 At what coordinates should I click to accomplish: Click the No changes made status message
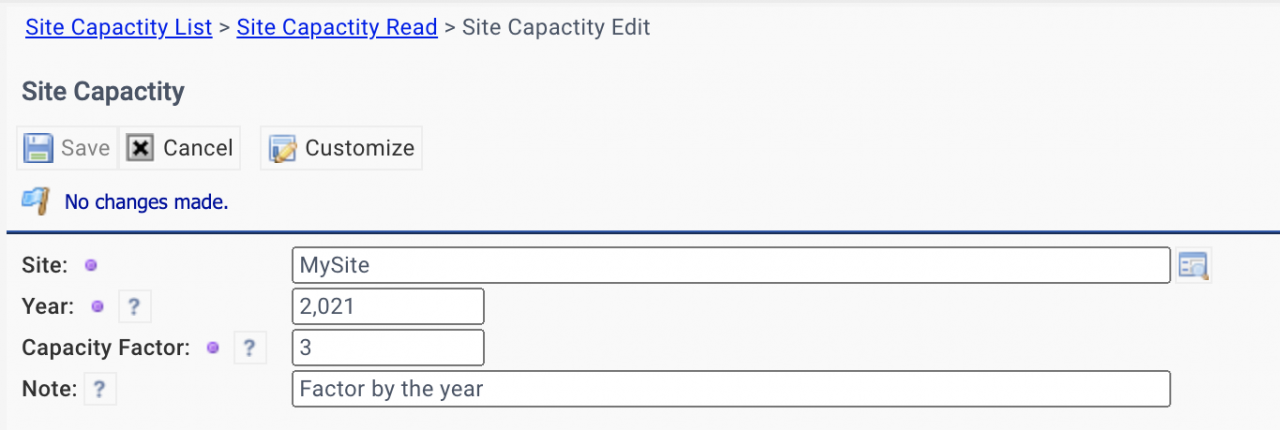147,202
